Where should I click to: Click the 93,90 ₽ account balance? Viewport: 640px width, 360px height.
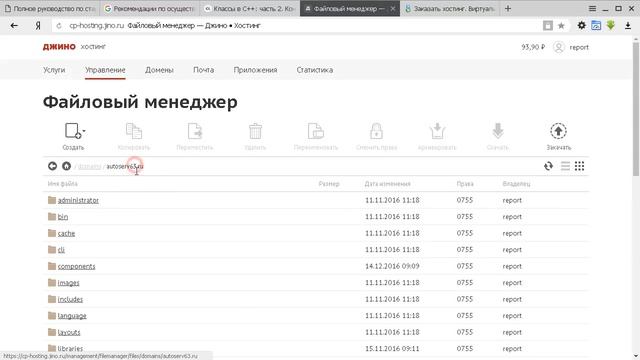click(533, 47)
